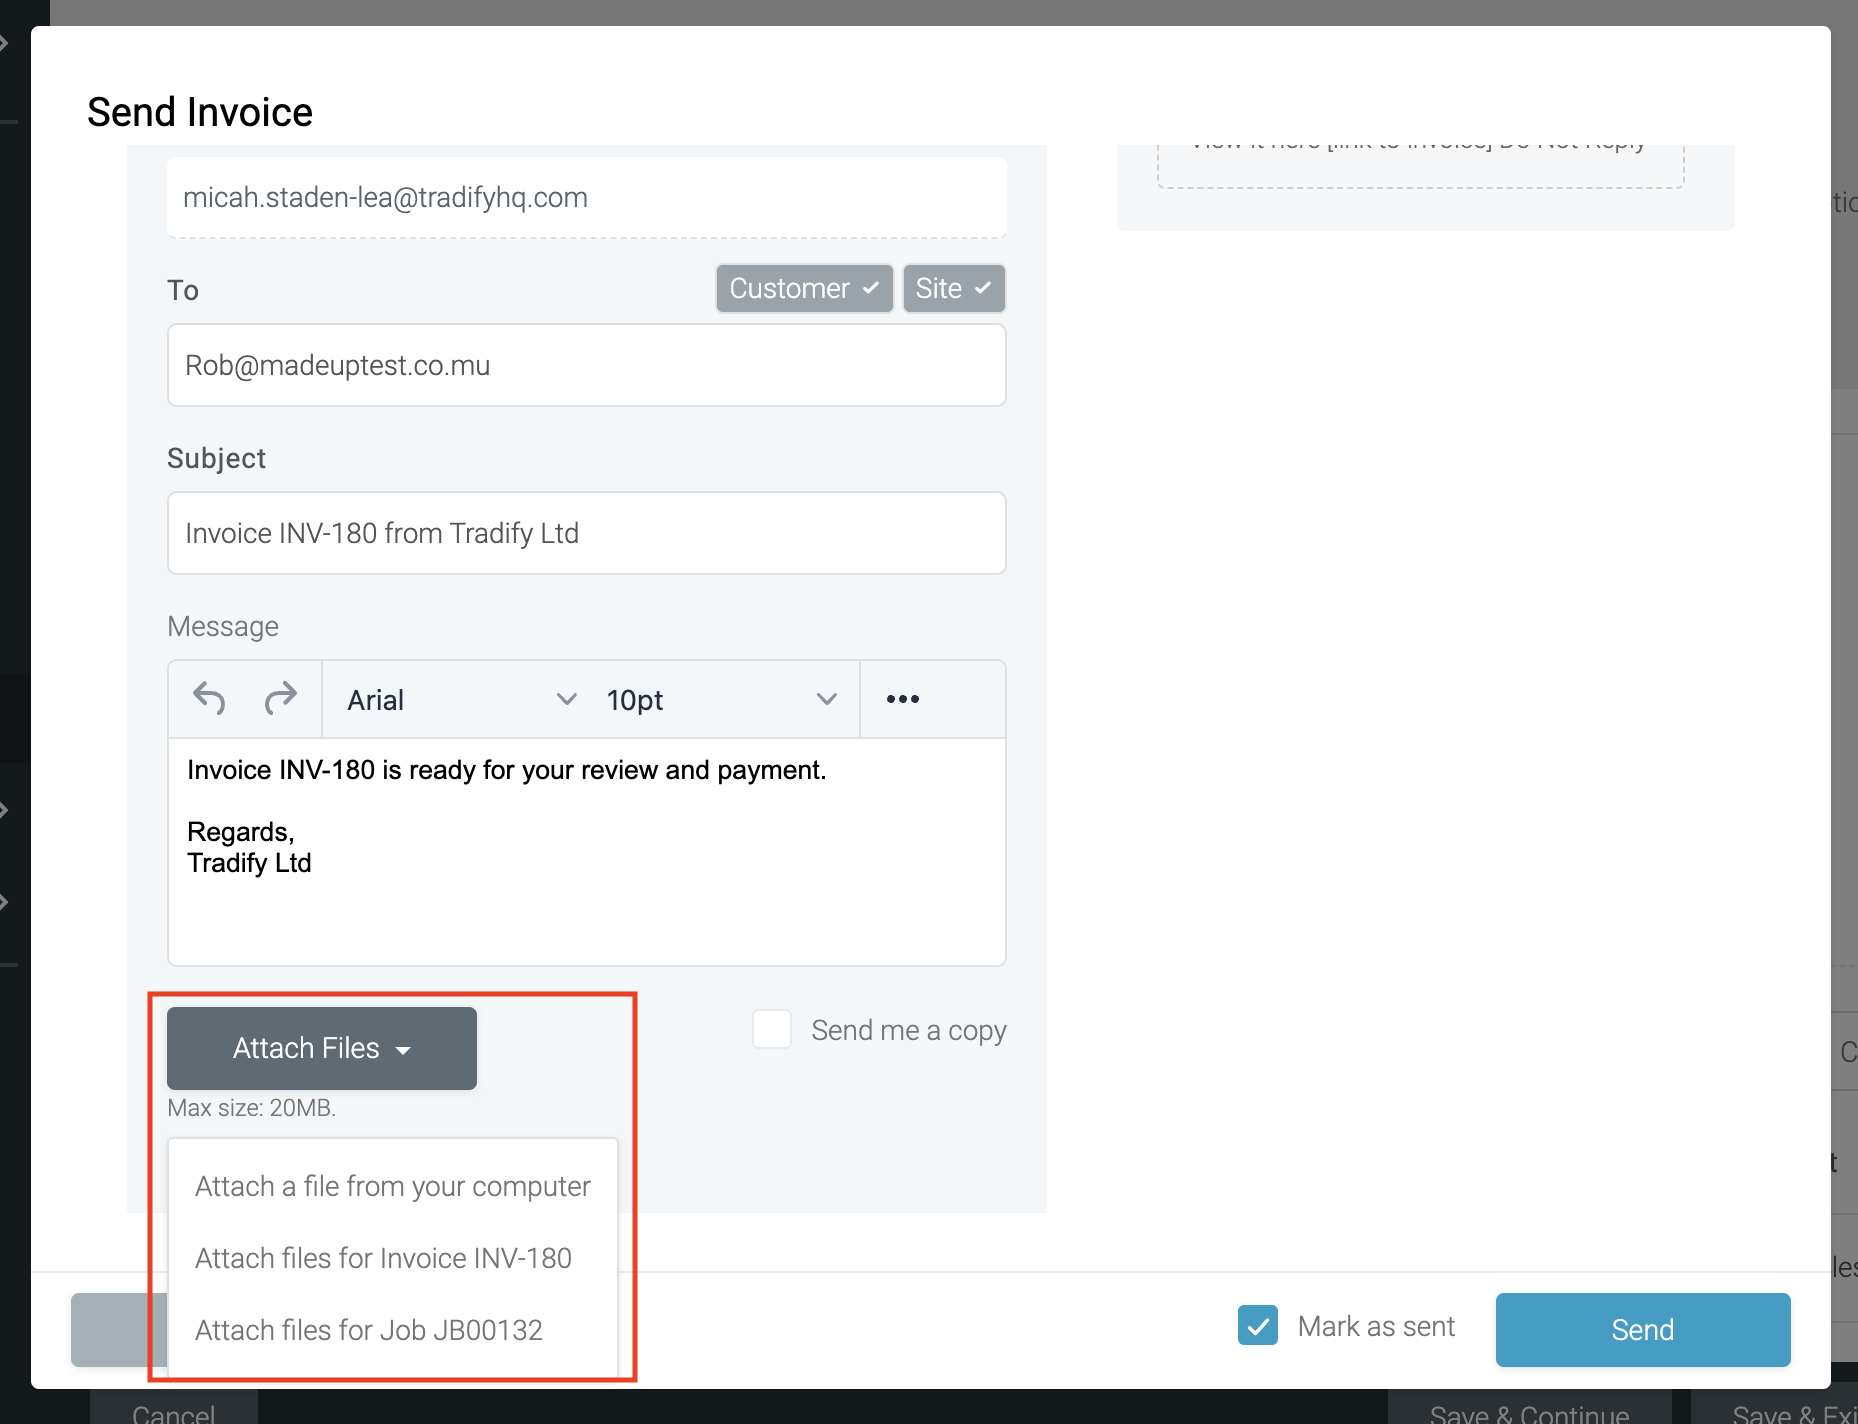
Task: Click the redo arrow in message toolbar
Action: click(281, 699)
